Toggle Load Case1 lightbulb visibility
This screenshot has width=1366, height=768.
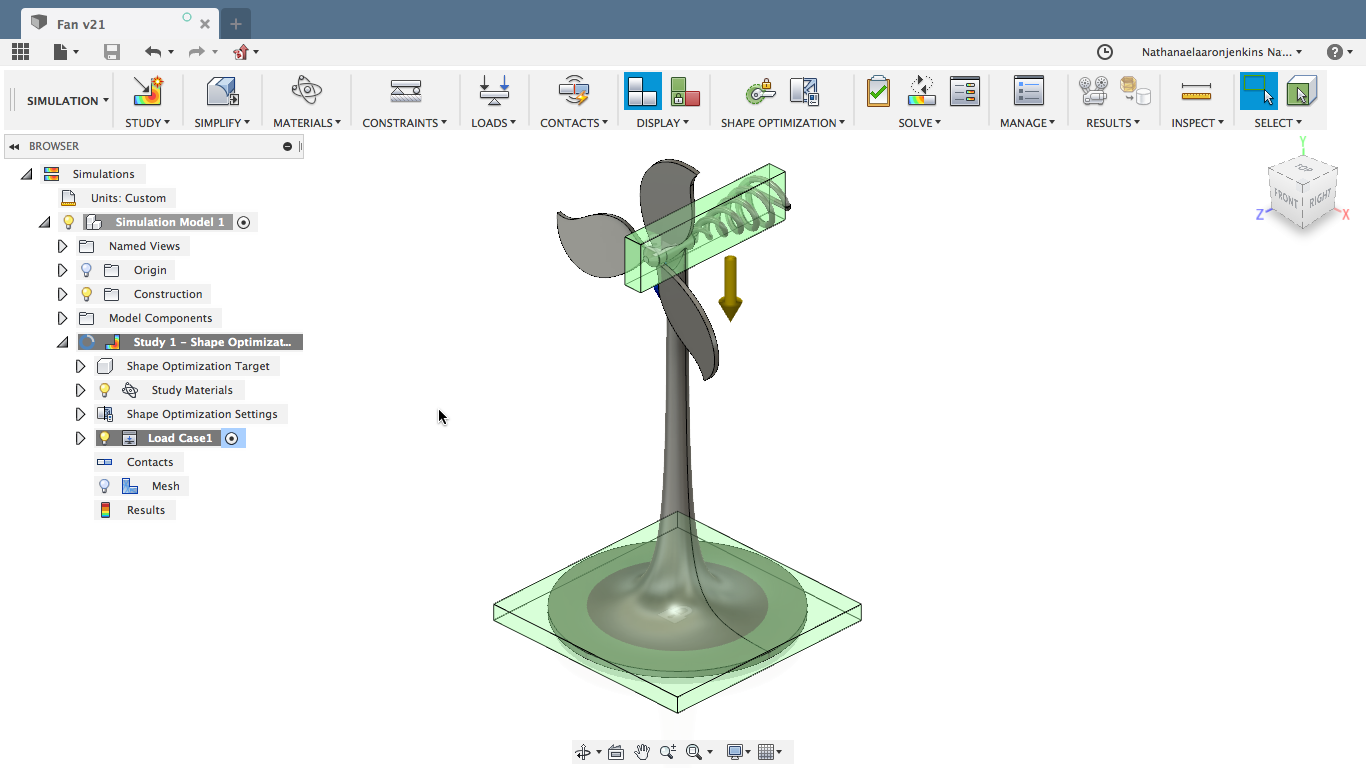pos(105,438)
